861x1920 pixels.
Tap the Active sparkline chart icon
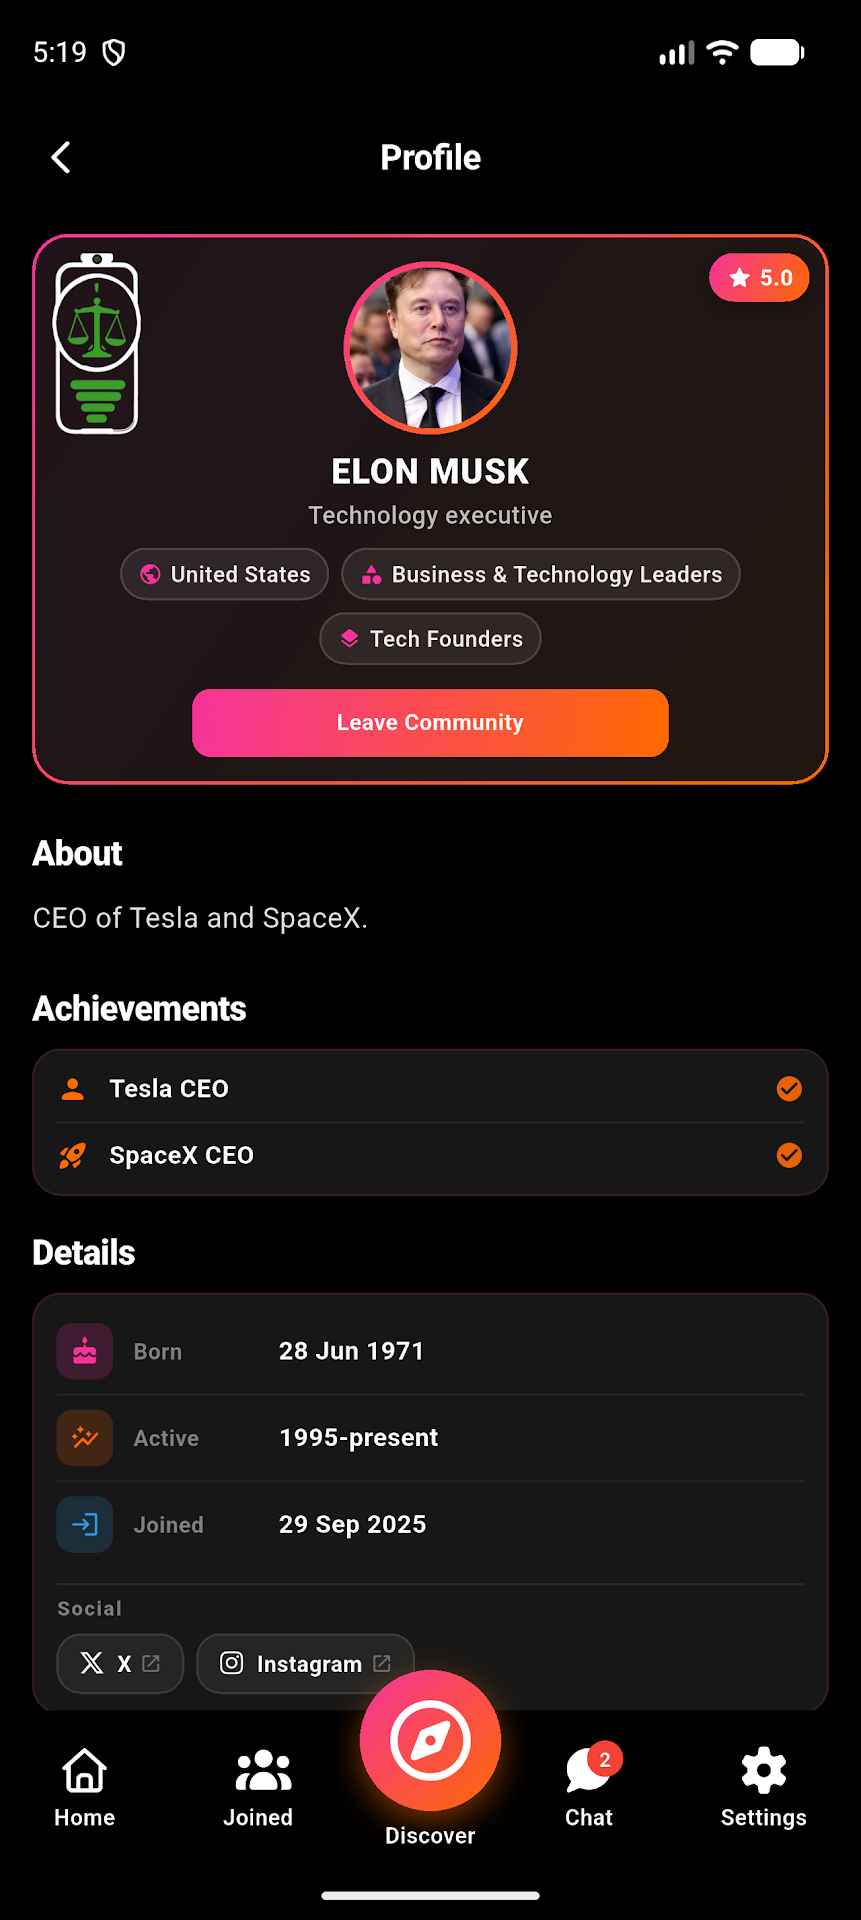[x=85, y=1438]
